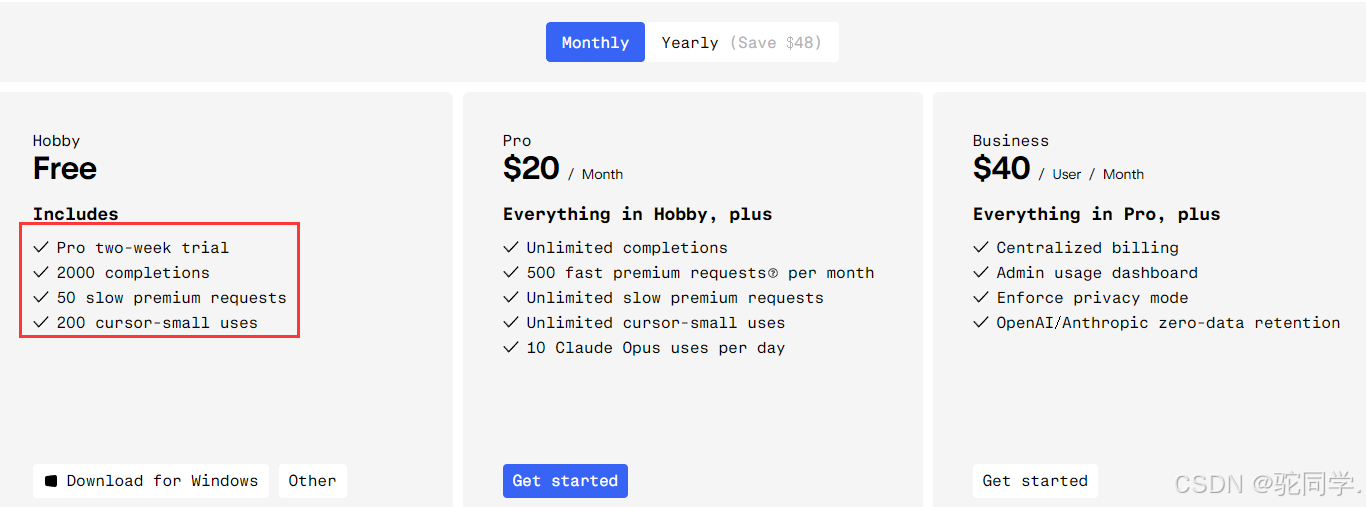
Task: Switch pricing to Monthly billing
Action: pos(595,42)
